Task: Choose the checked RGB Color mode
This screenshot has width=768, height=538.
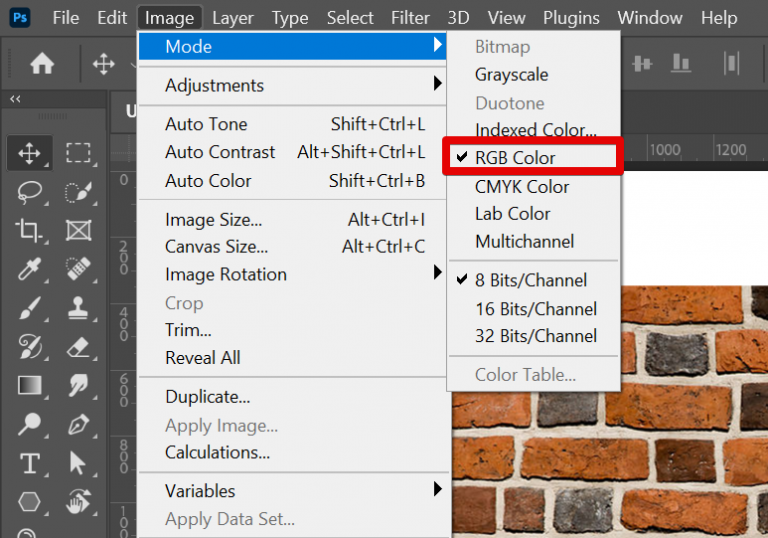Action: 515,158
